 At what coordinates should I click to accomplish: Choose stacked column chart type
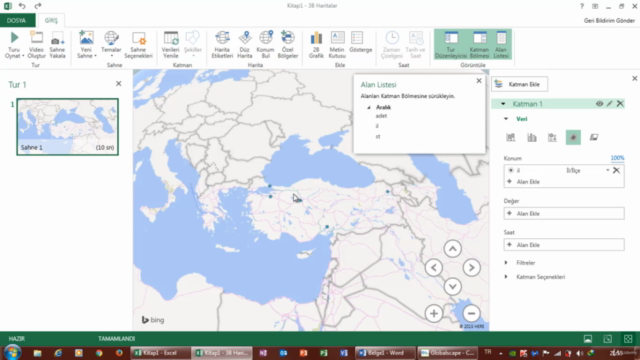click(511, 138)
